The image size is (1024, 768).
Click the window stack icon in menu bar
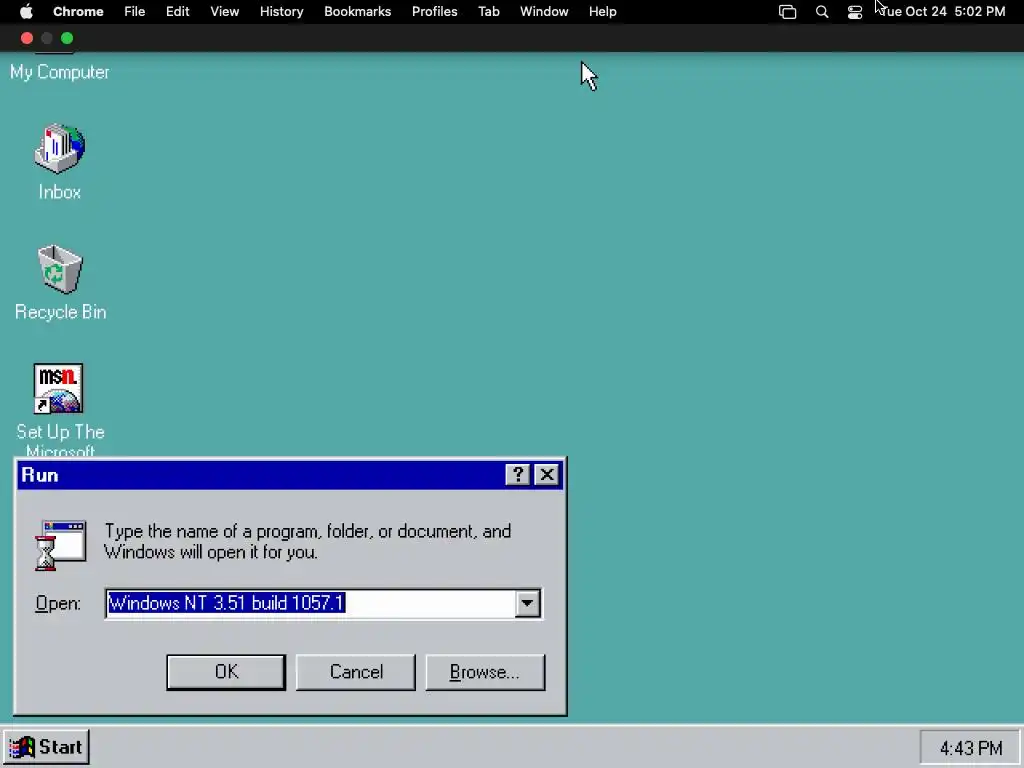(x=788, y=12)
